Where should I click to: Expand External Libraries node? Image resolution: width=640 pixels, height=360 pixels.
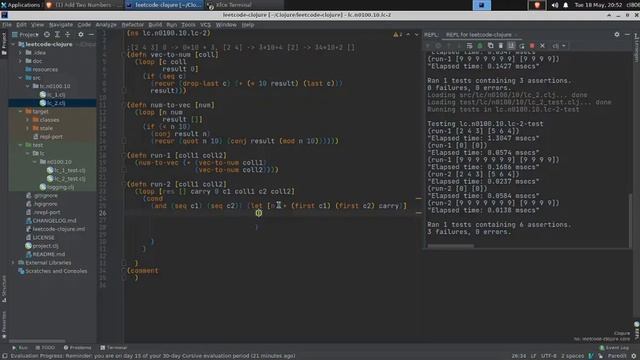(x=14, y=262)
